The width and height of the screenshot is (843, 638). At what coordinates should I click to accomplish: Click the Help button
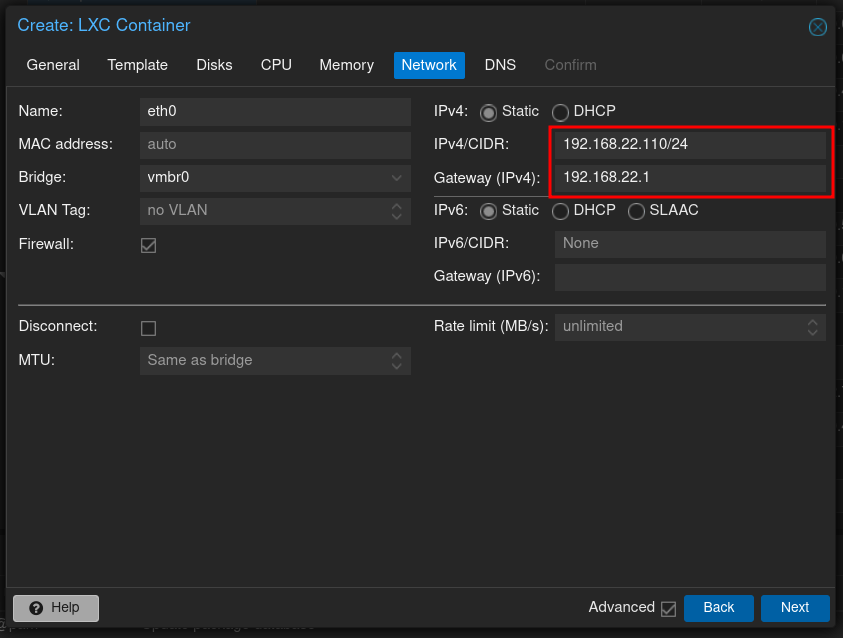click(56, 608)
